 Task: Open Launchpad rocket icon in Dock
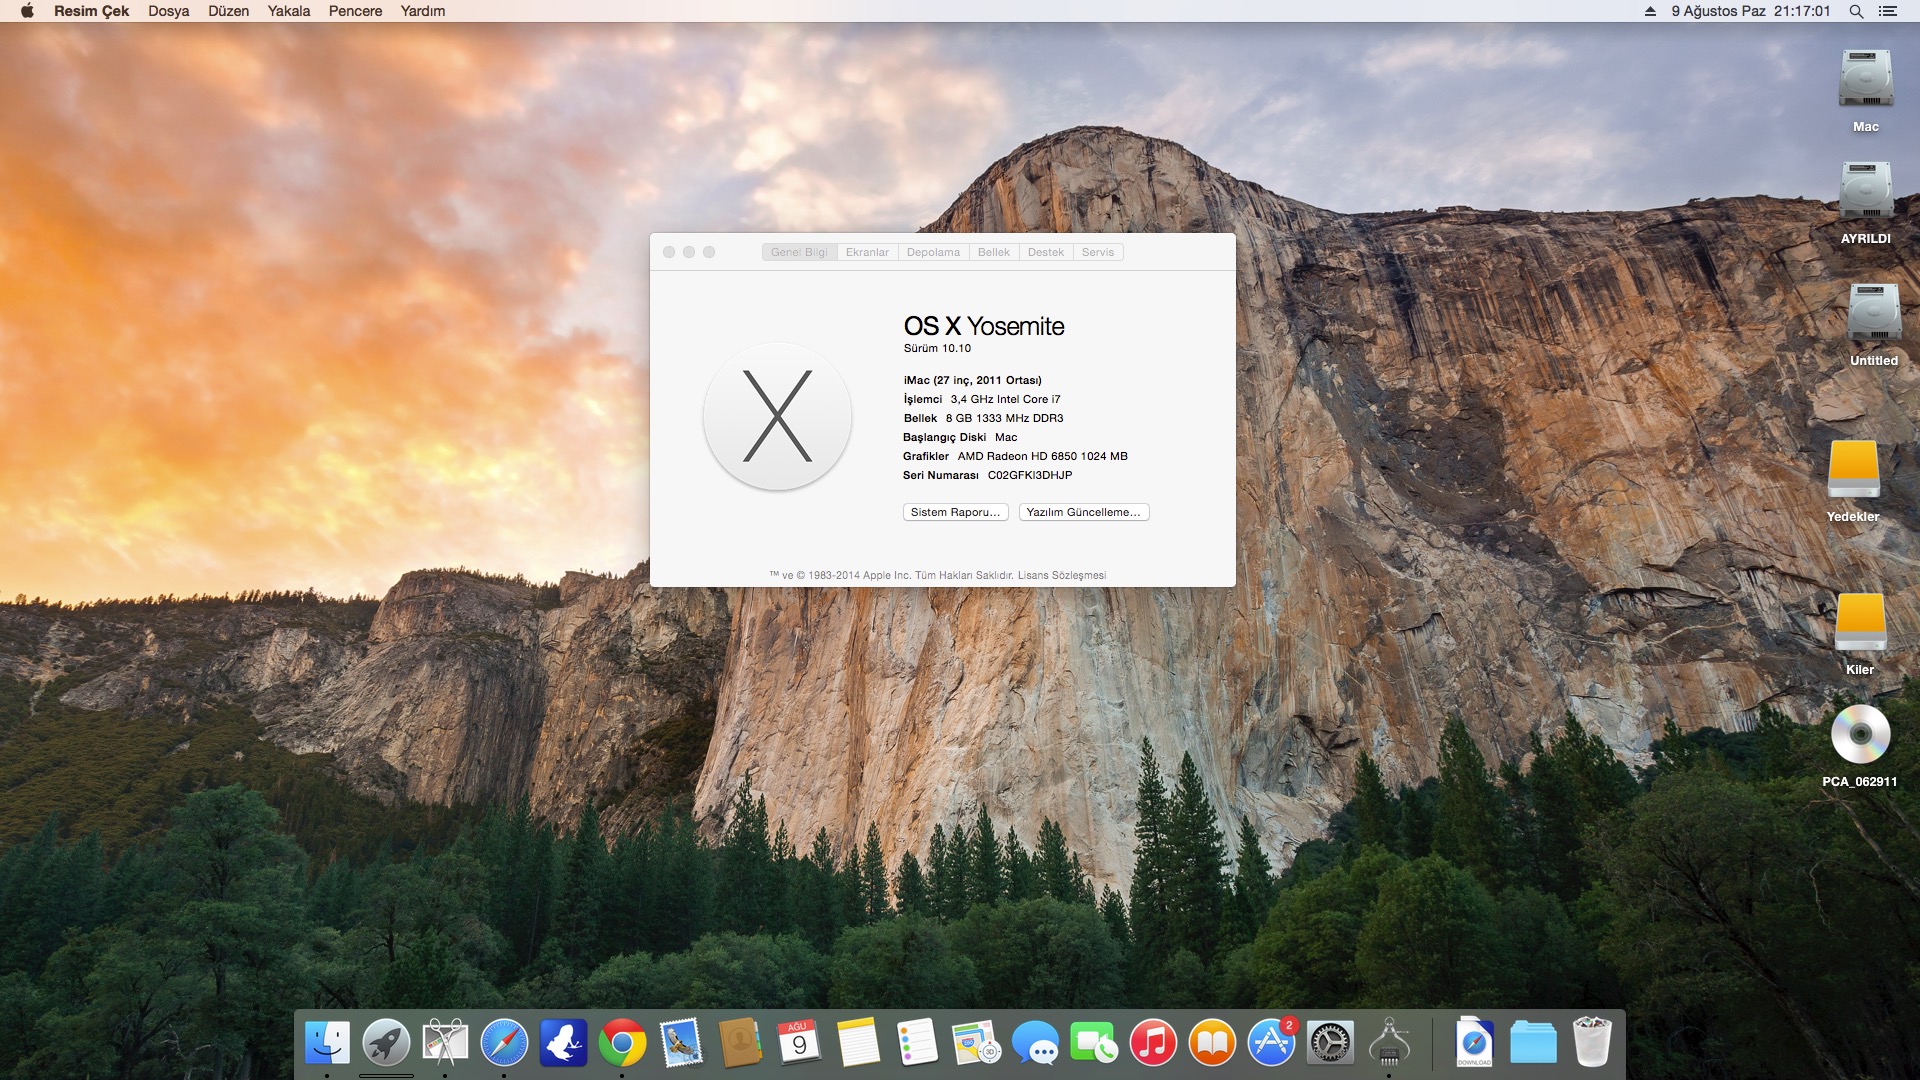click(x=386, y=1043)
